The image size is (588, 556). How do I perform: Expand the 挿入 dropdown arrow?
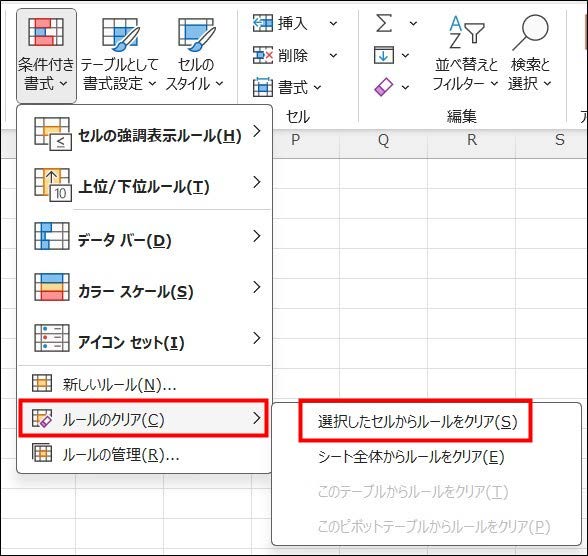pyautogui.click(x=333, y=24)
